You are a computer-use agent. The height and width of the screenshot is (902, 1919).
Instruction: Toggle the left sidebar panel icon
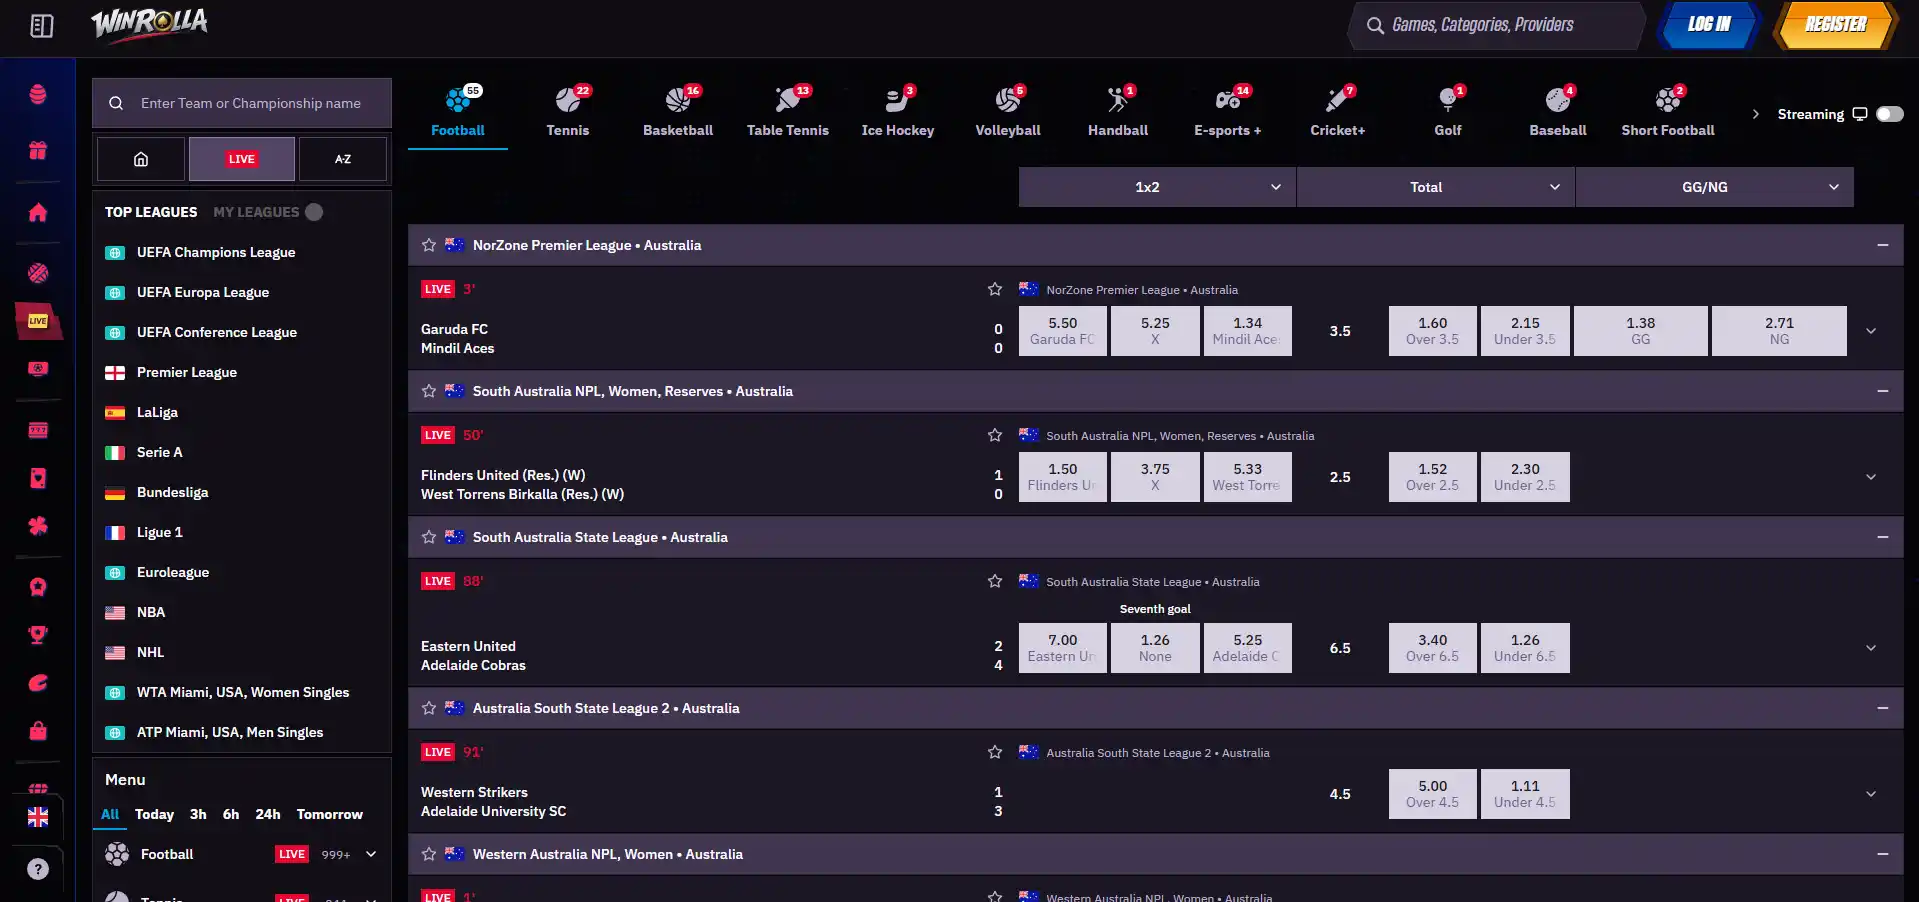[x=42, y=26]
